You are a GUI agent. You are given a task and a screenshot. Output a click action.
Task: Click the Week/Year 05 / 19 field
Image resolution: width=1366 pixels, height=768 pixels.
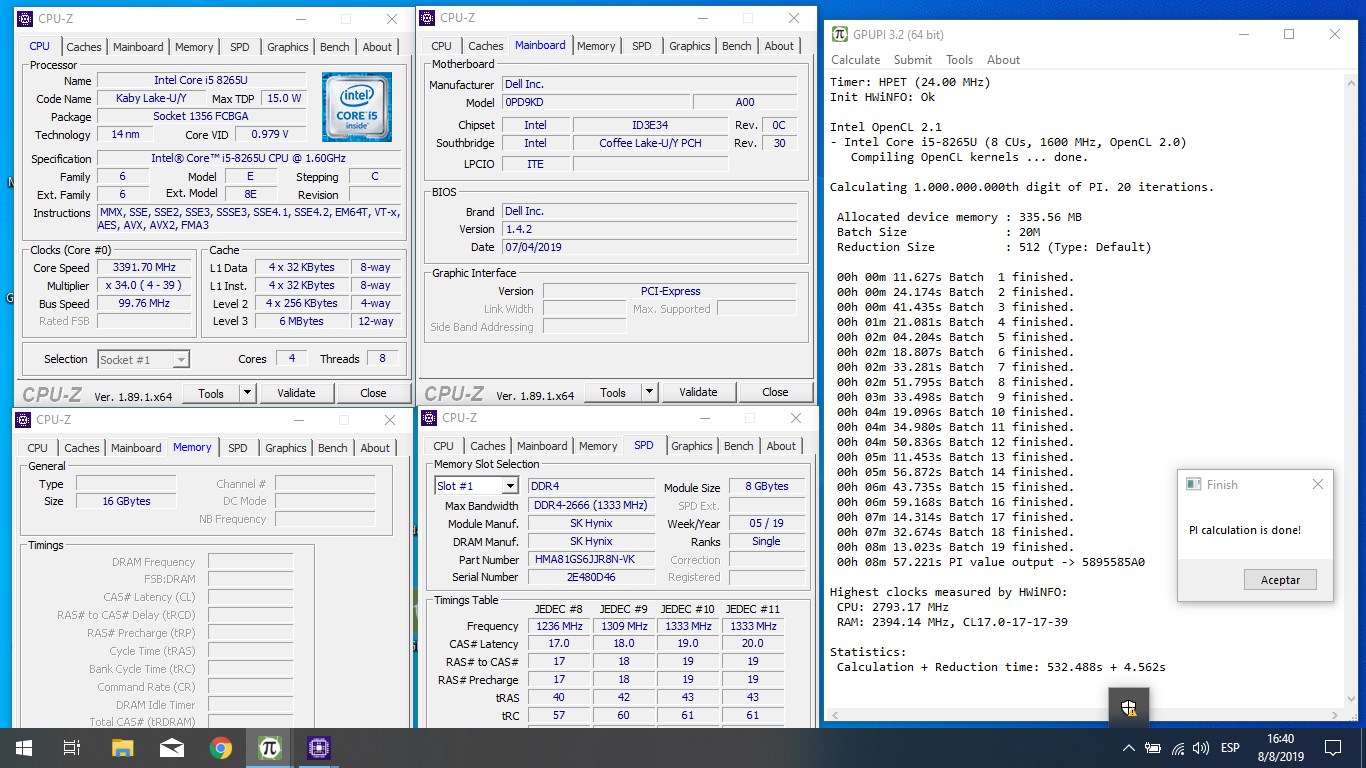pyautogui.click(x=767, y=524)
